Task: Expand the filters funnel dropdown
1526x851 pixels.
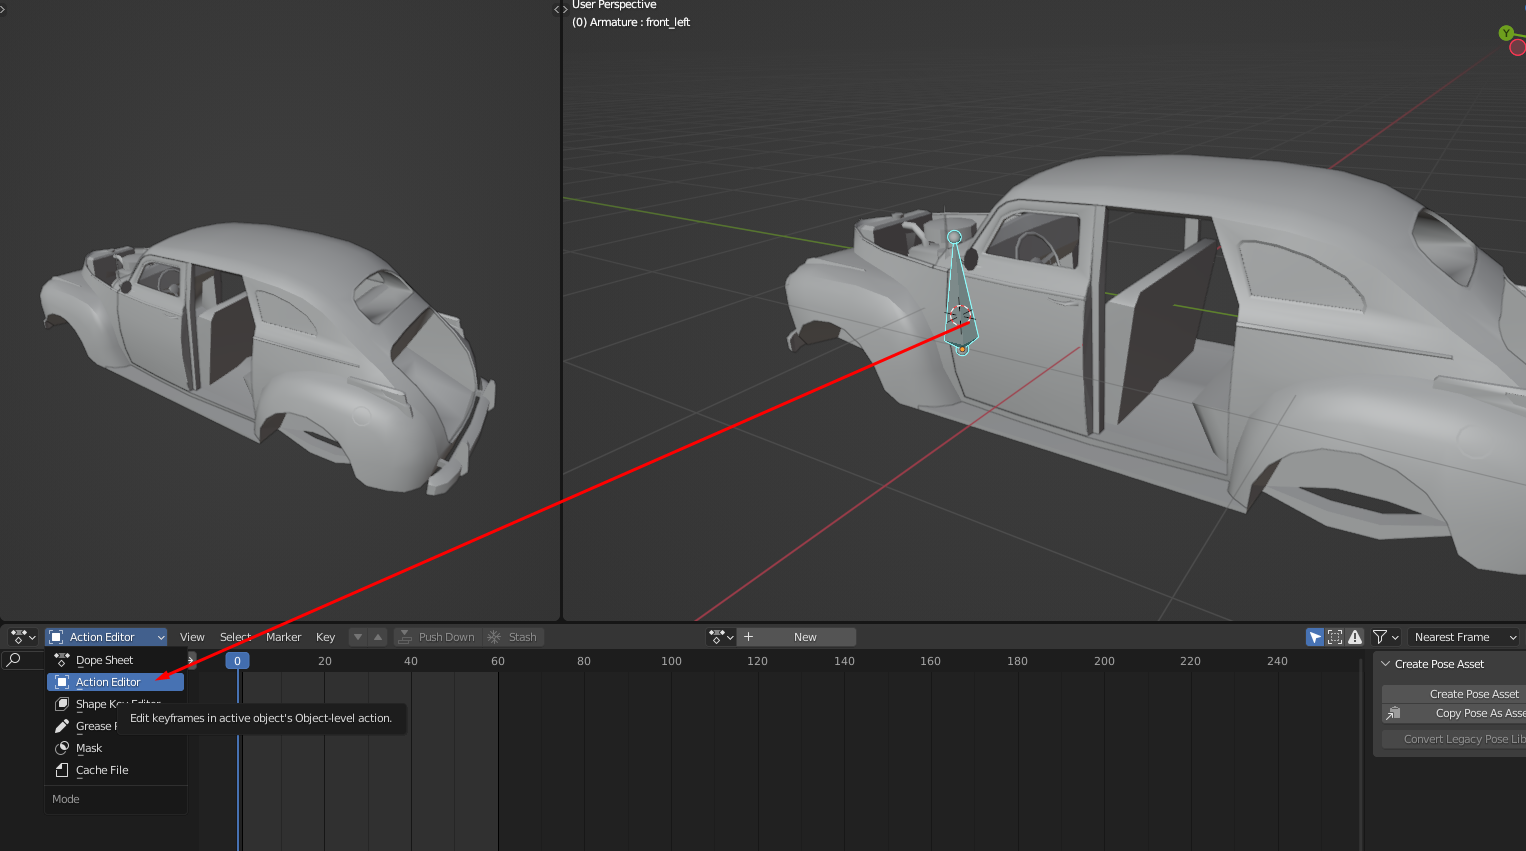Action: pos(1385,637)
